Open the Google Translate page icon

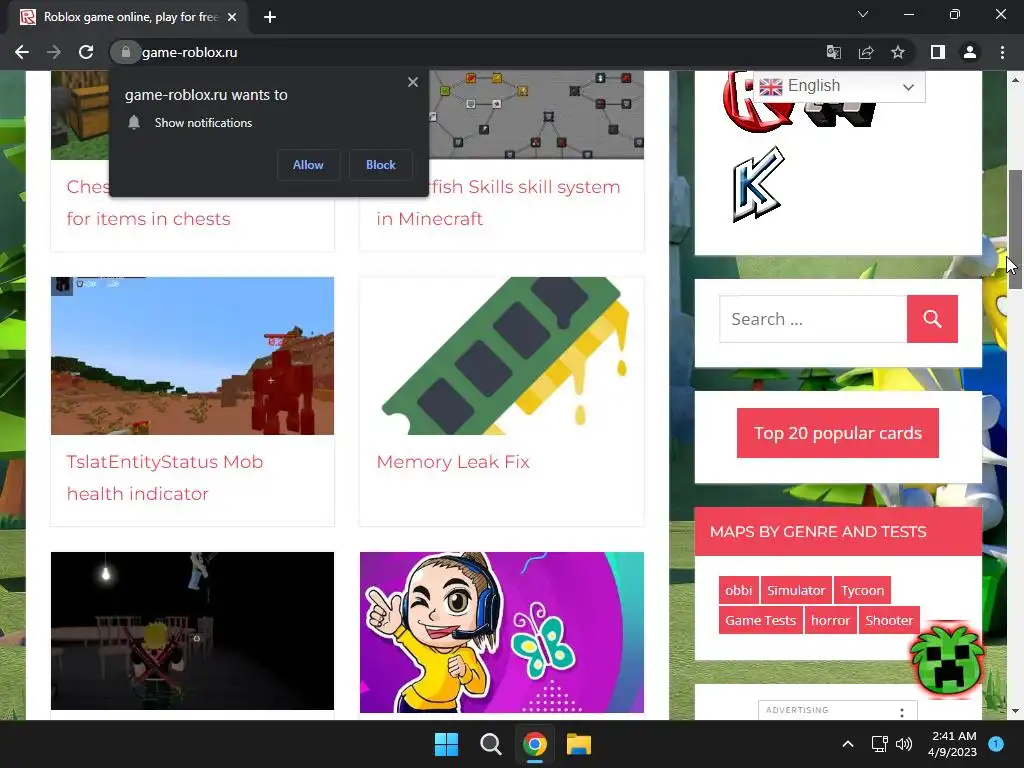click(x=833, y=52)
